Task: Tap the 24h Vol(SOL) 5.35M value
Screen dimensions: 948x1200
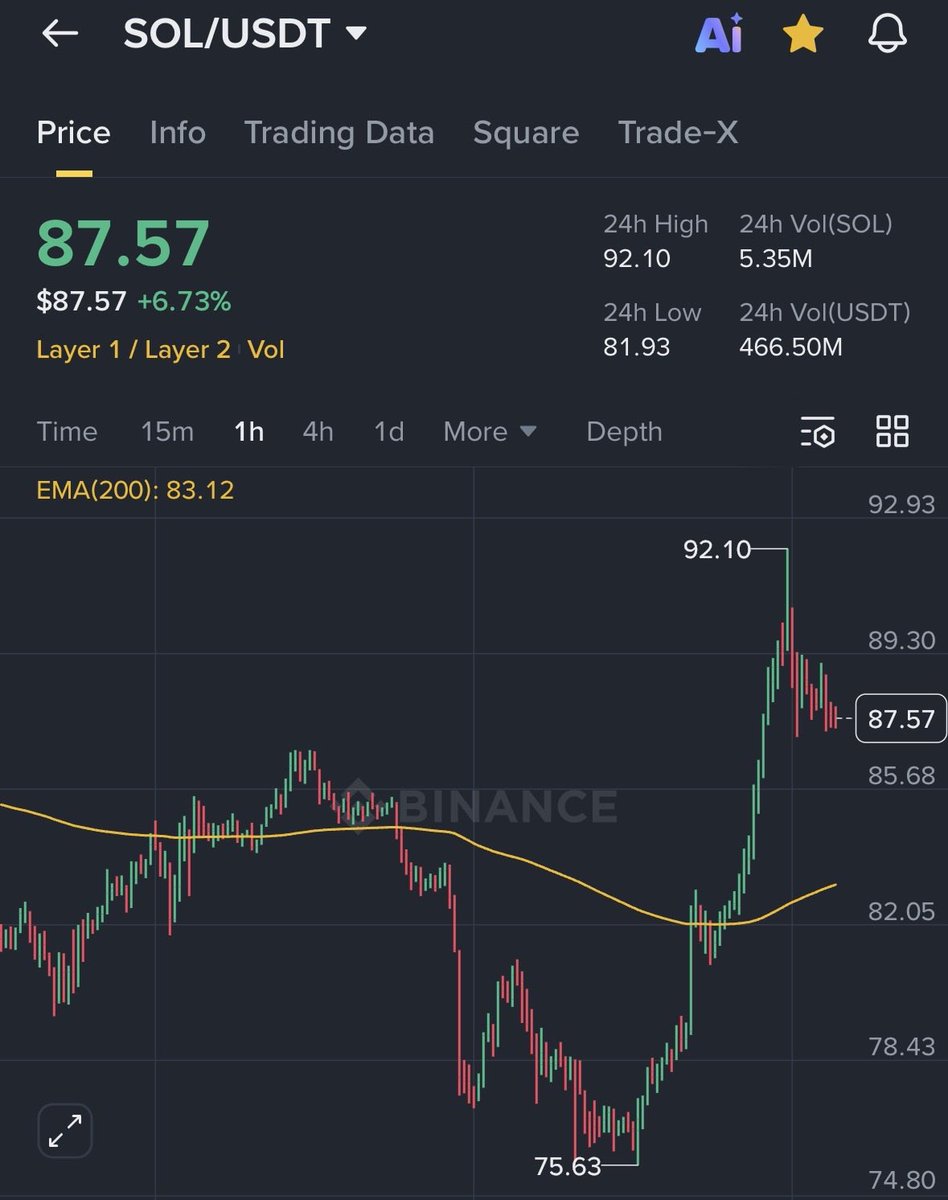Action: [x=776, y=259]
